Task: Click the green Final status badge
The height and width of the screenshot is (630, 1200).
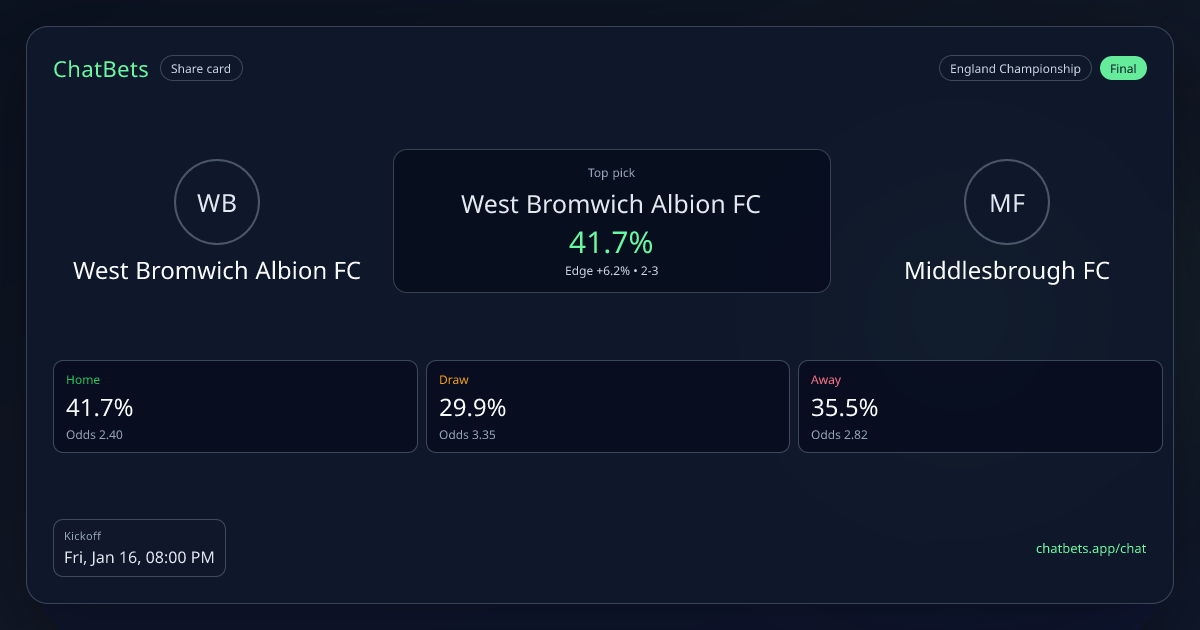Action: click(x=1123, y=69)
